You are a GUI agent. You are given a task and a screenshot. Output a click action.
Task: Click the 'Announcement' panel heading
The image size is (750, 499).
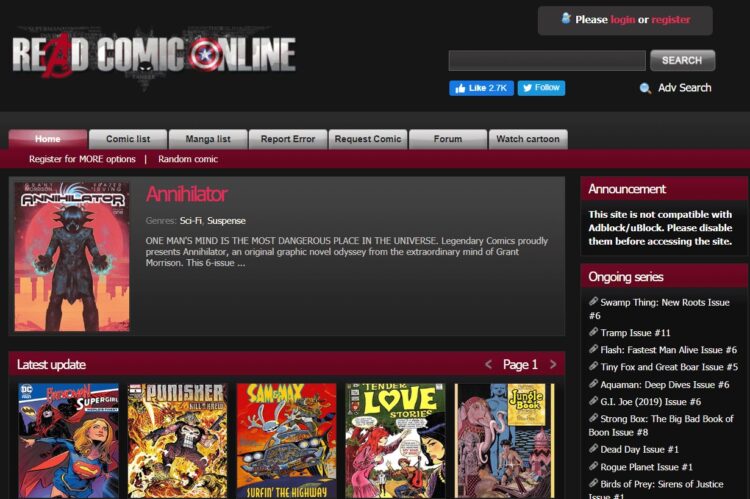627,189
